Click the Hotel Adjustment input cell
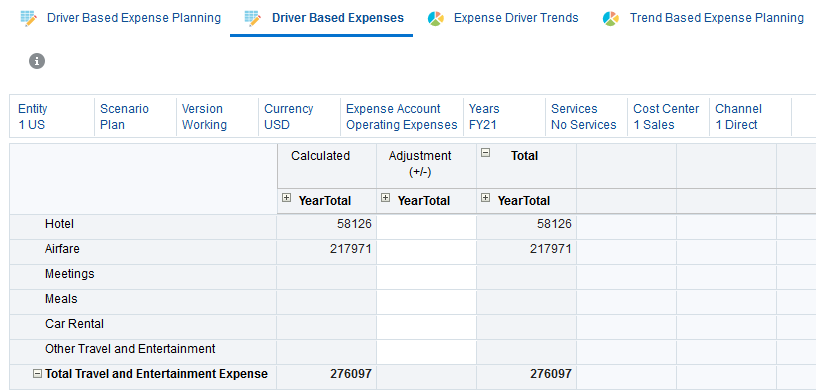This screenshot has width=816, height=390. tap(426, 227)
